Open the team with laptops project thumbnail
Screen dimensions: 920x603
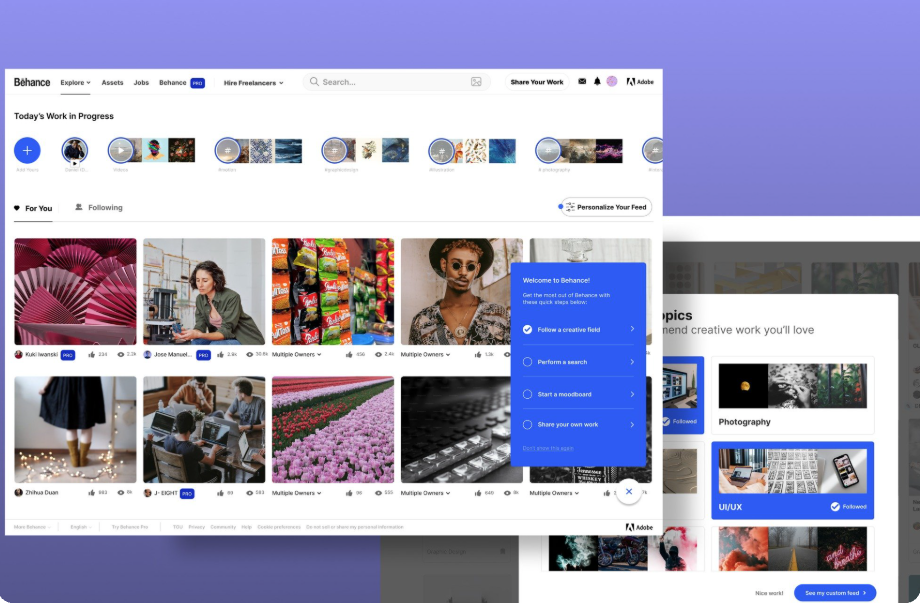coord(204,430)
